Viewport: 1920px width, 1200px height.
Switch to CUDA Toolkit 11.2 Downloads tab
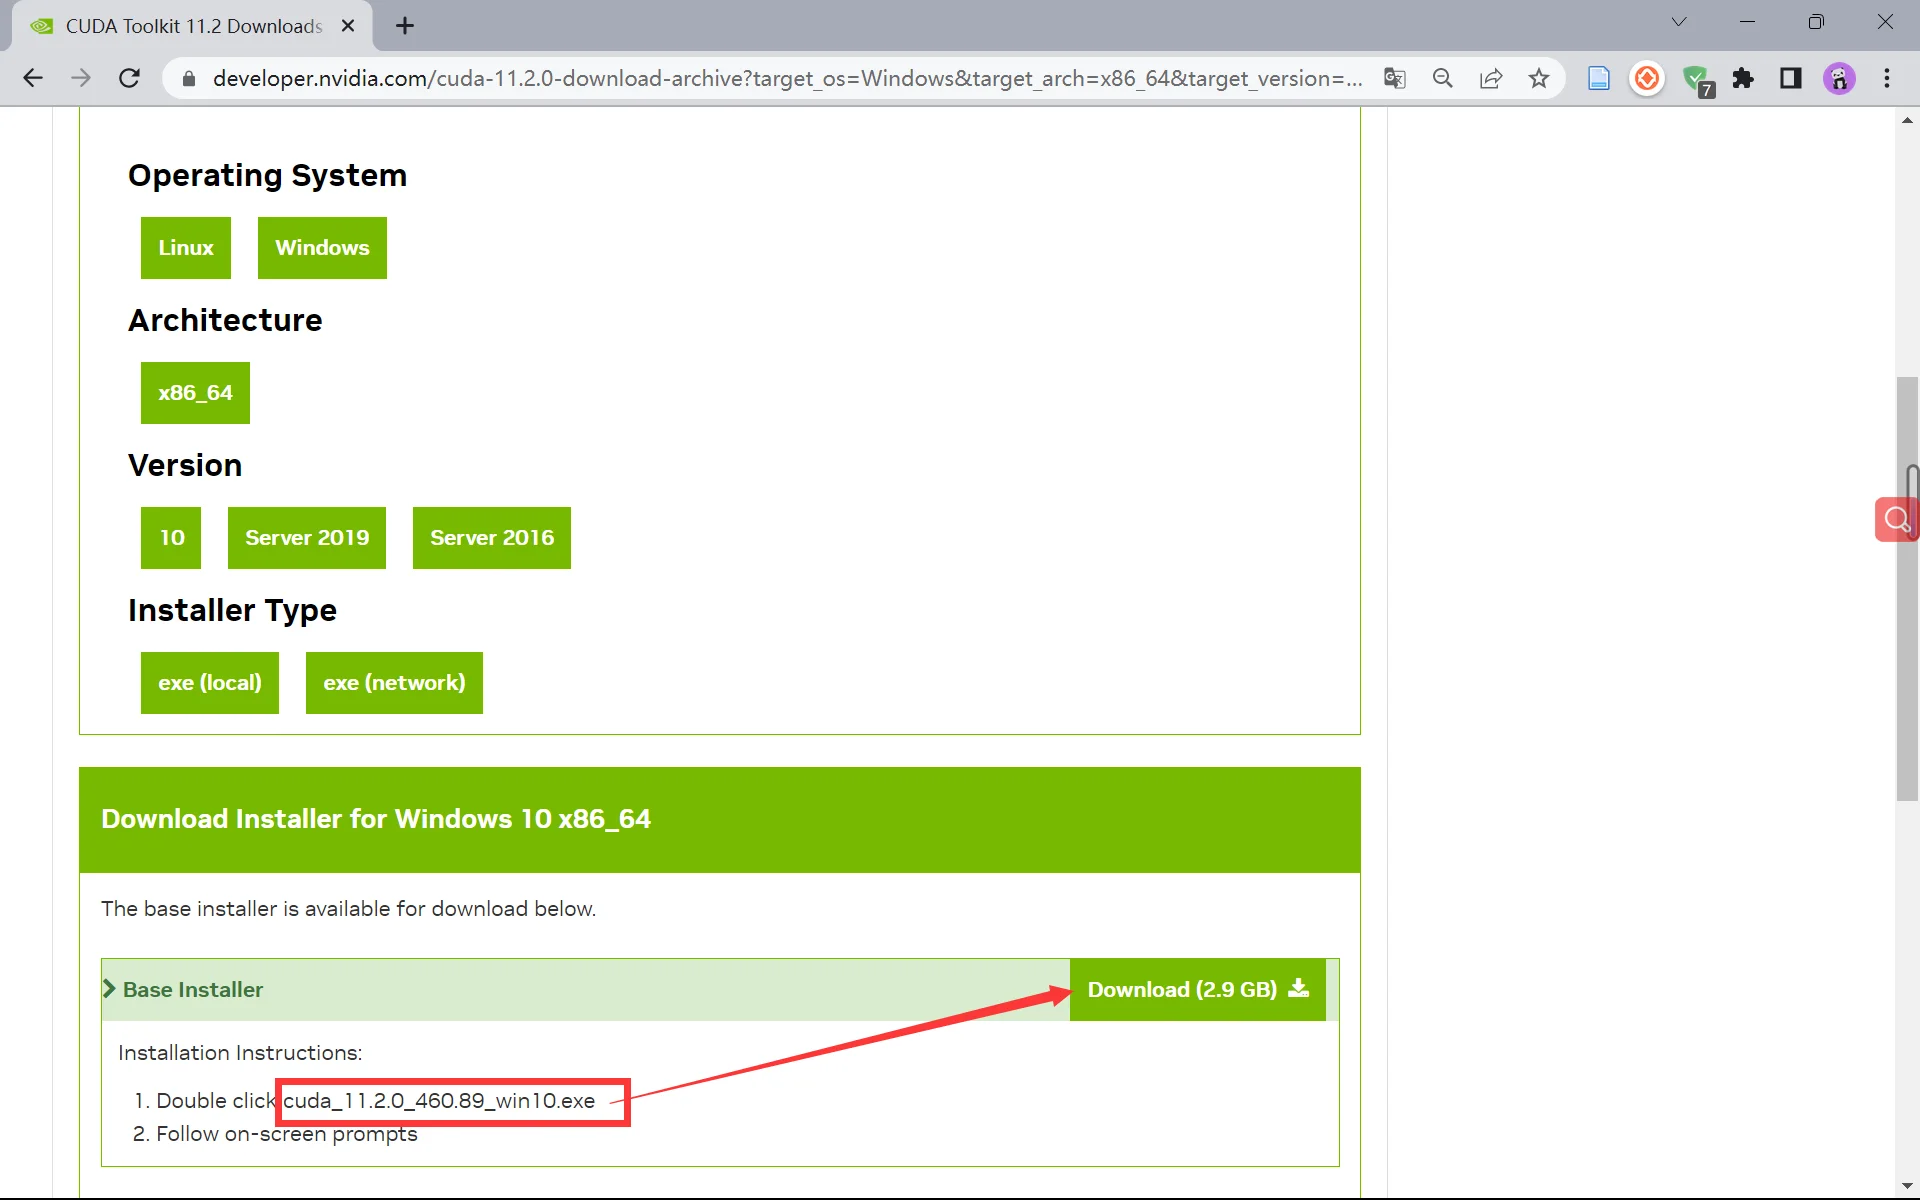(x=192, y=26)
